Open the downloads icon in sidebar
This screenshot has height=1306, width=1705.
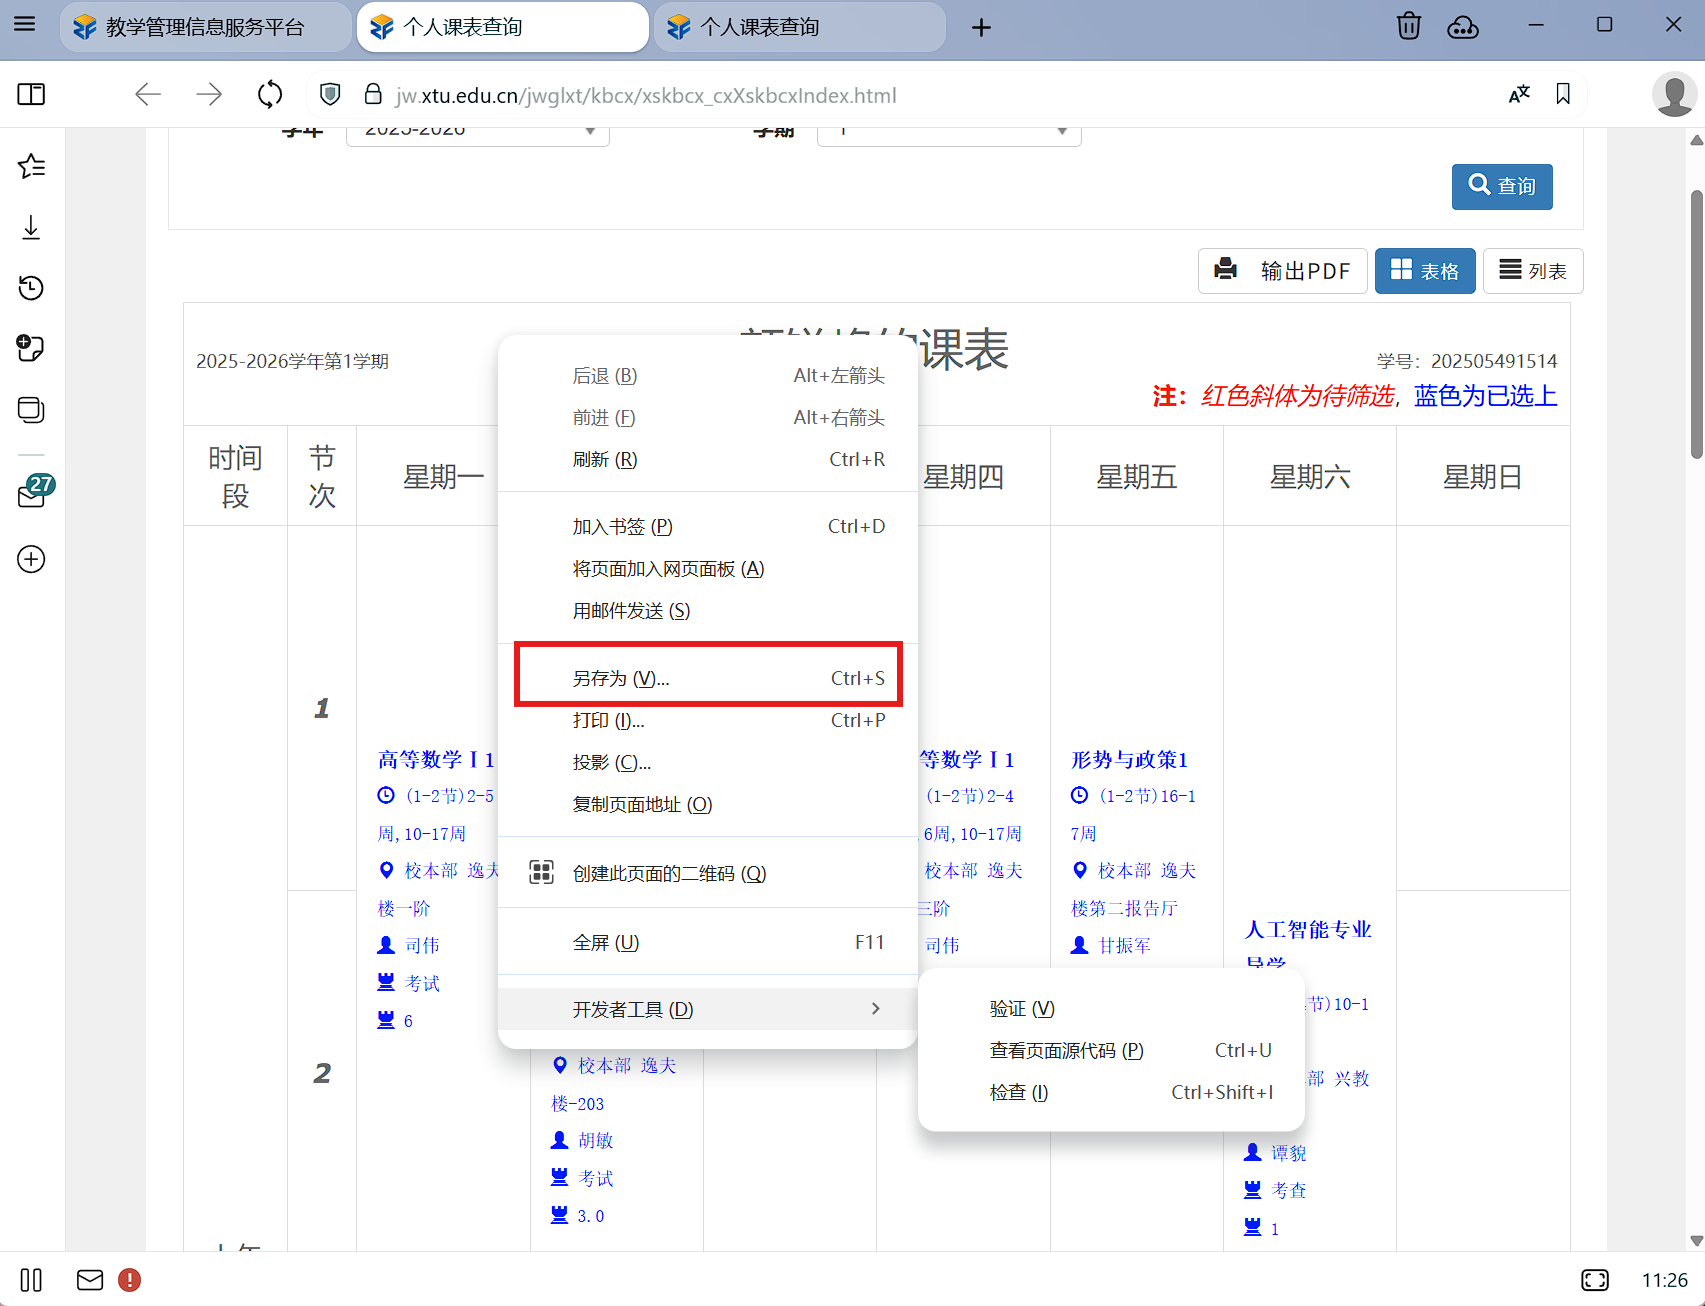pos(32,228)
